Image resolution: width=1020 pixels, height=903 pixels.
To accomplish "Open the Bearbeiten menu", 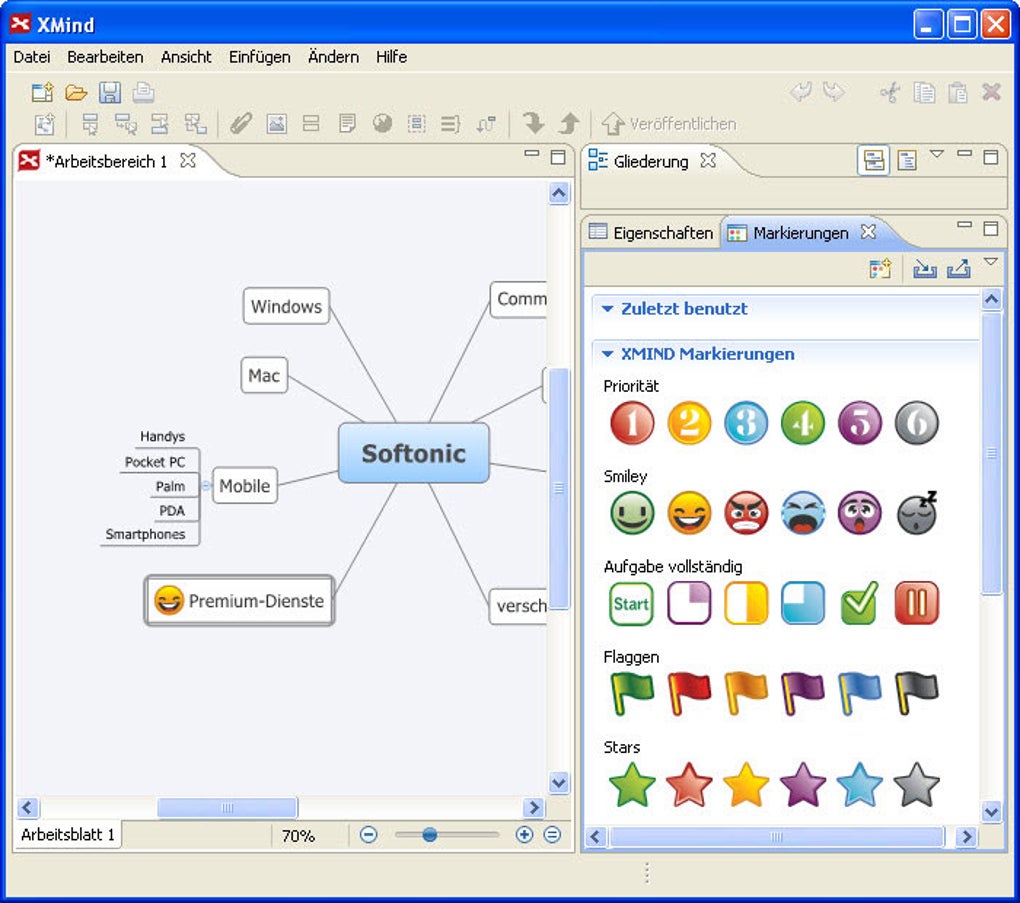I will [105, 57].
